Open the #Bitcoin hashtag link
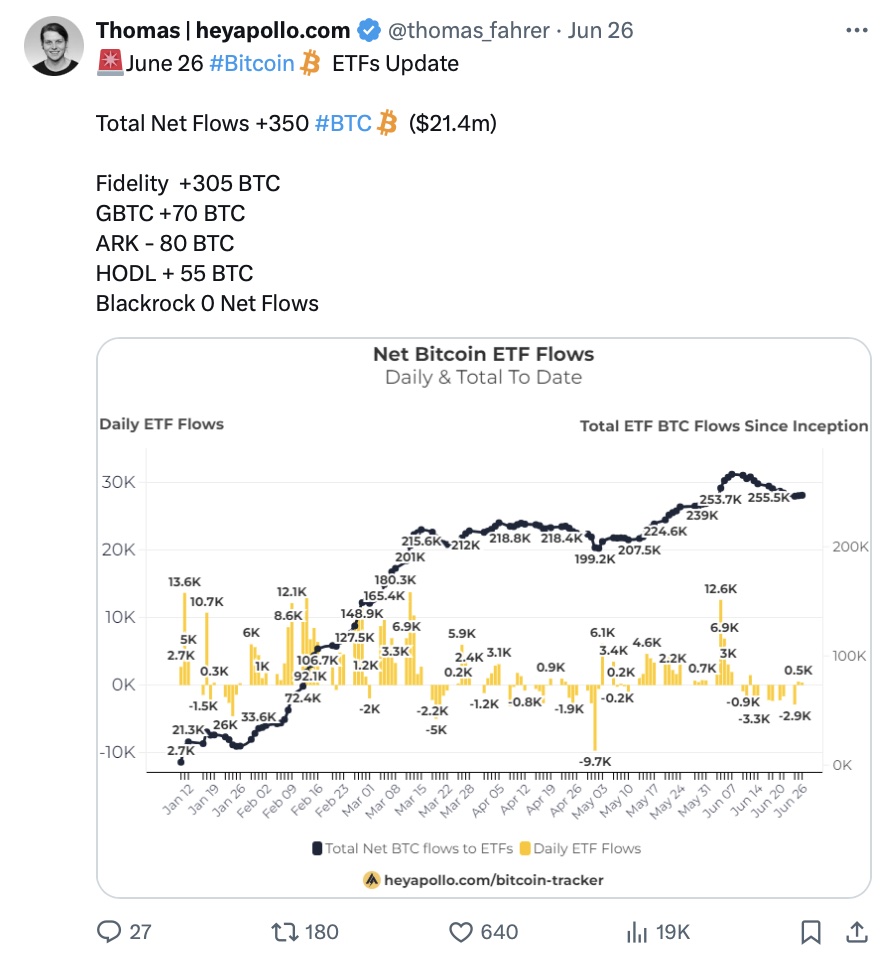The image size is (894, 956). [251, 63]
